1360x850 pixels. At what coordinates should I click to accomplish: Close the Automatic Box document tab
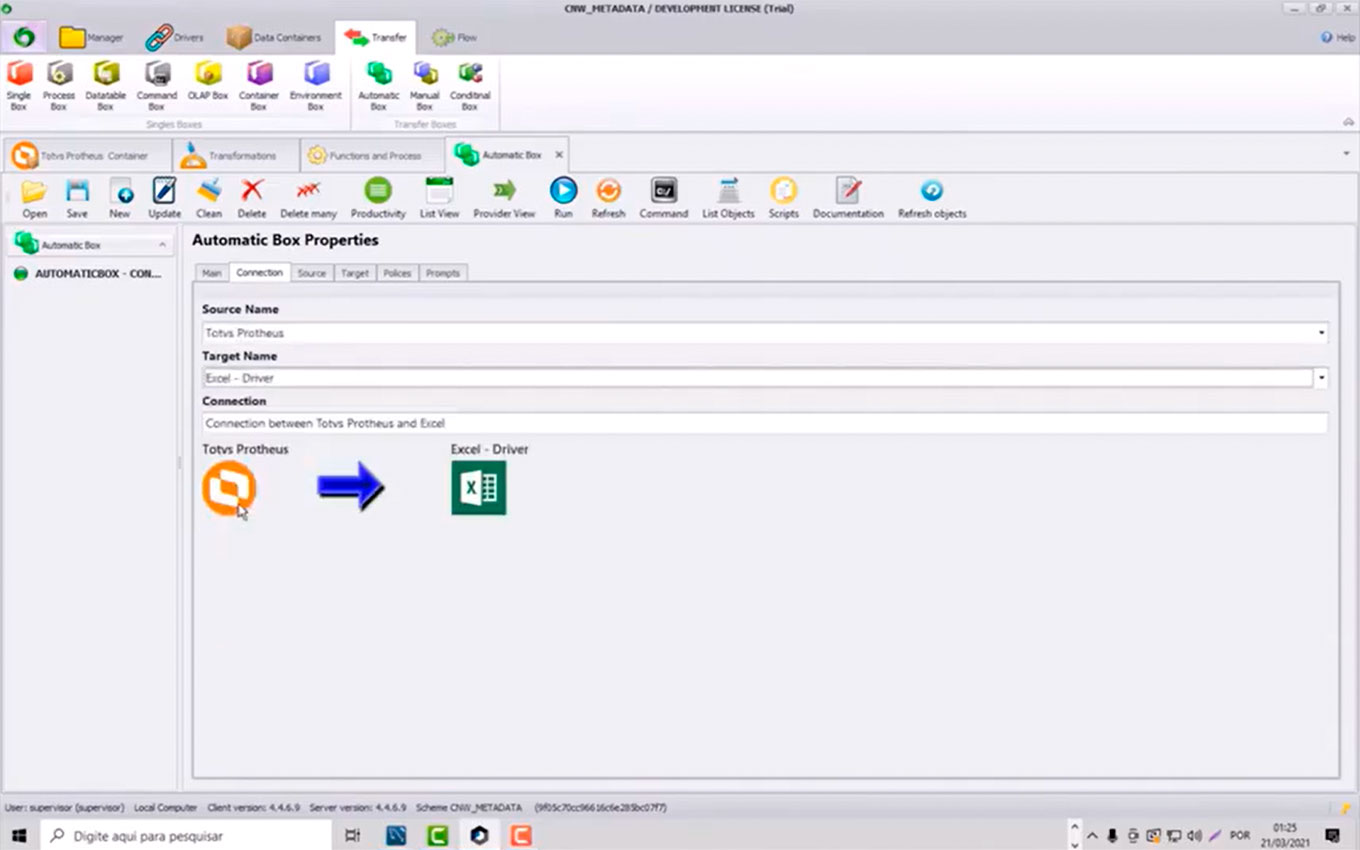pyautogui.click(x=559, y=155)
